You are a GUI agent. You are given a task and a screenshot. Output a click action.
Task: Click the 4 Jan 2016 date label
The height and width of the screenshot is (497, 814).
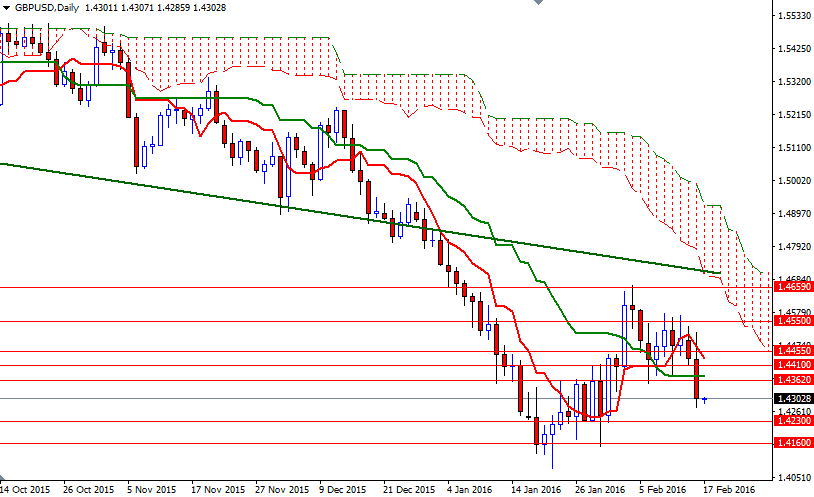tap(470, 489)
